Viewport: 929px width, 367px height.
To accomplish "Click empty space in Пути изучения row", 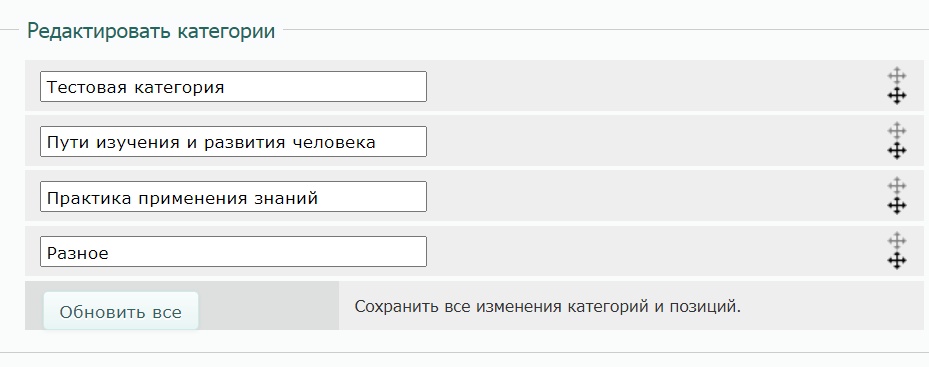I will 652,141.
